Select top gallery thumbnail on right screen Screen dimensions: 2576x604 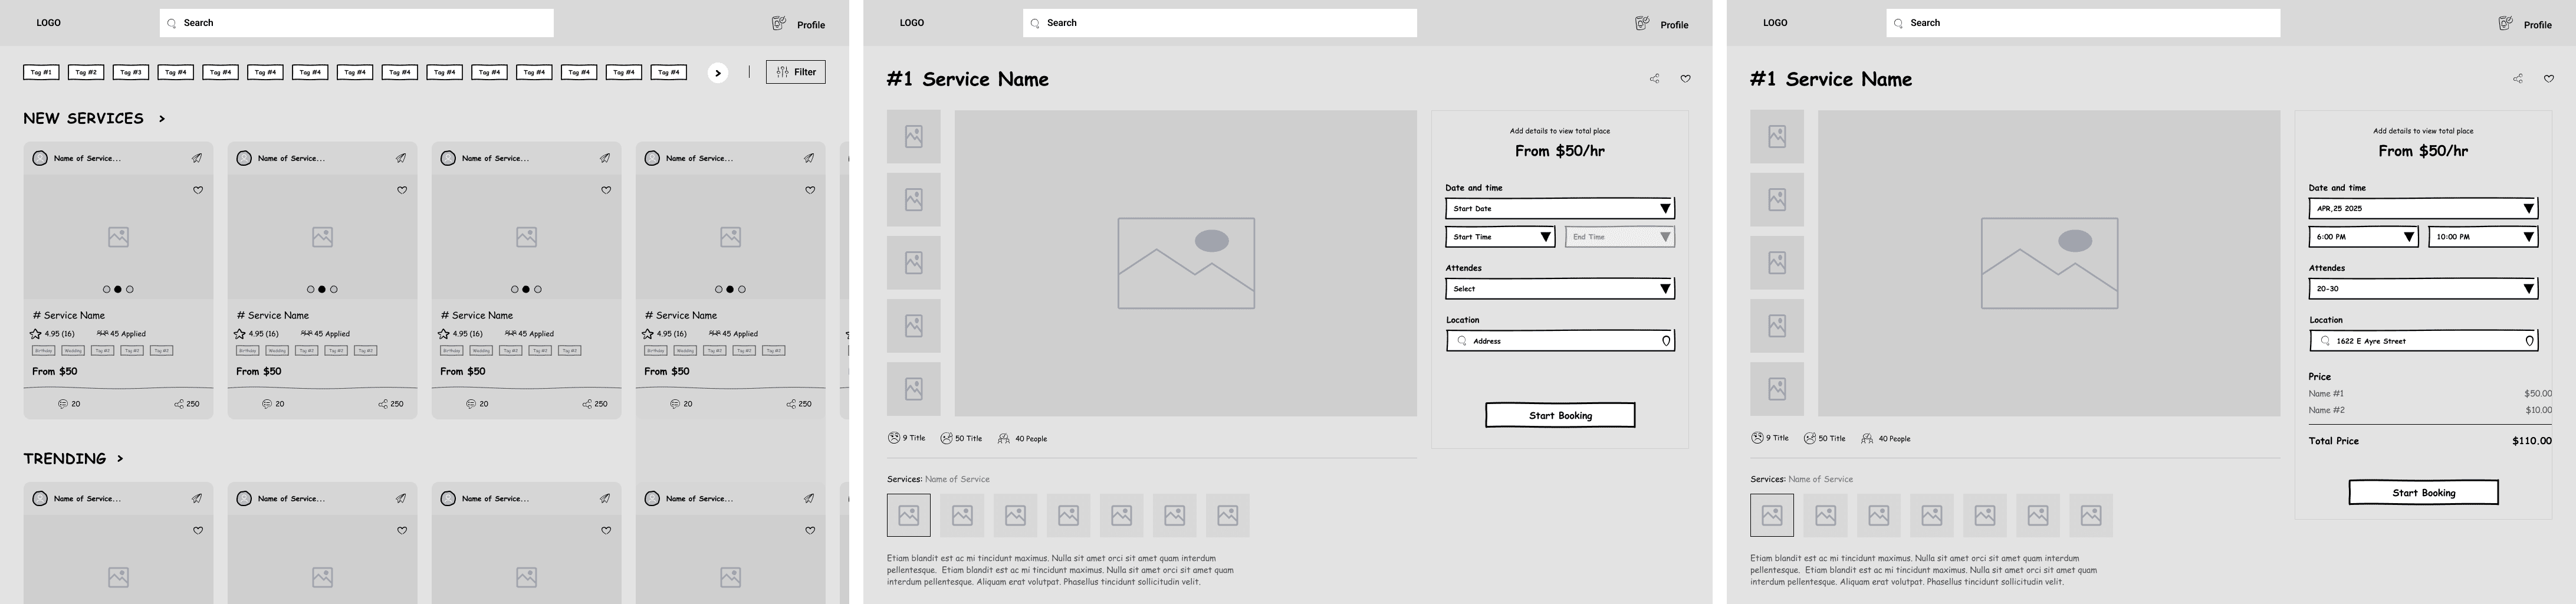(1776, 137)
